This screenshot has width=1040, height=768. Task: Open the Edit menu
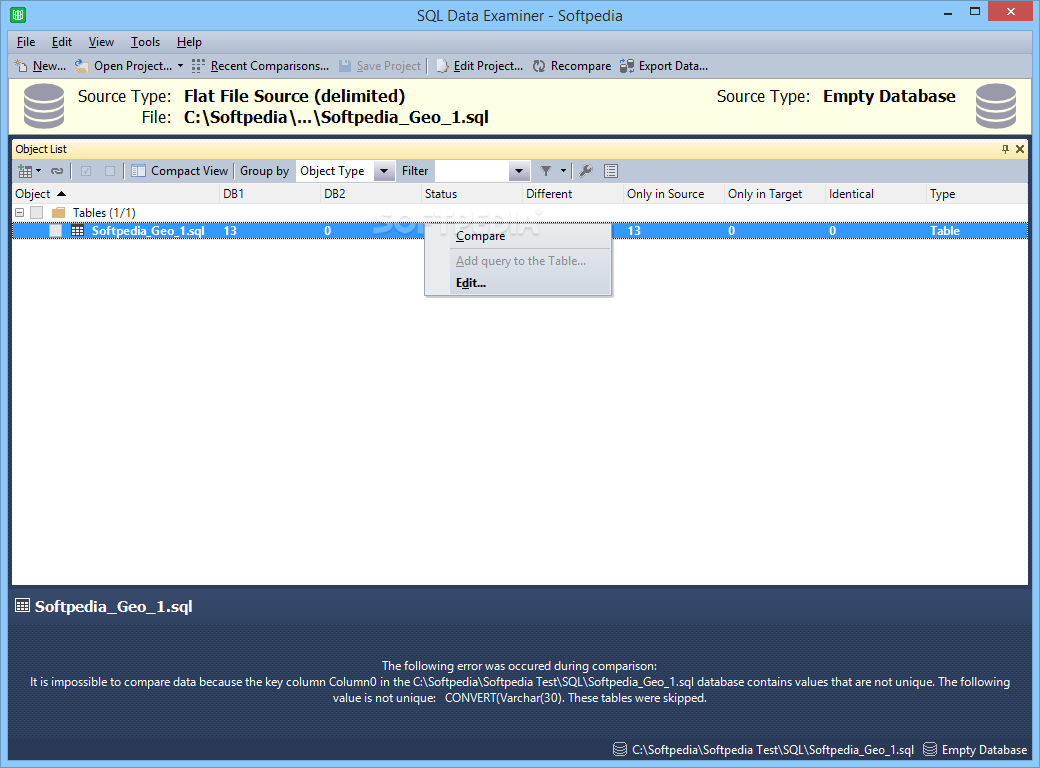pyautogui.click(x=62, y=42)
